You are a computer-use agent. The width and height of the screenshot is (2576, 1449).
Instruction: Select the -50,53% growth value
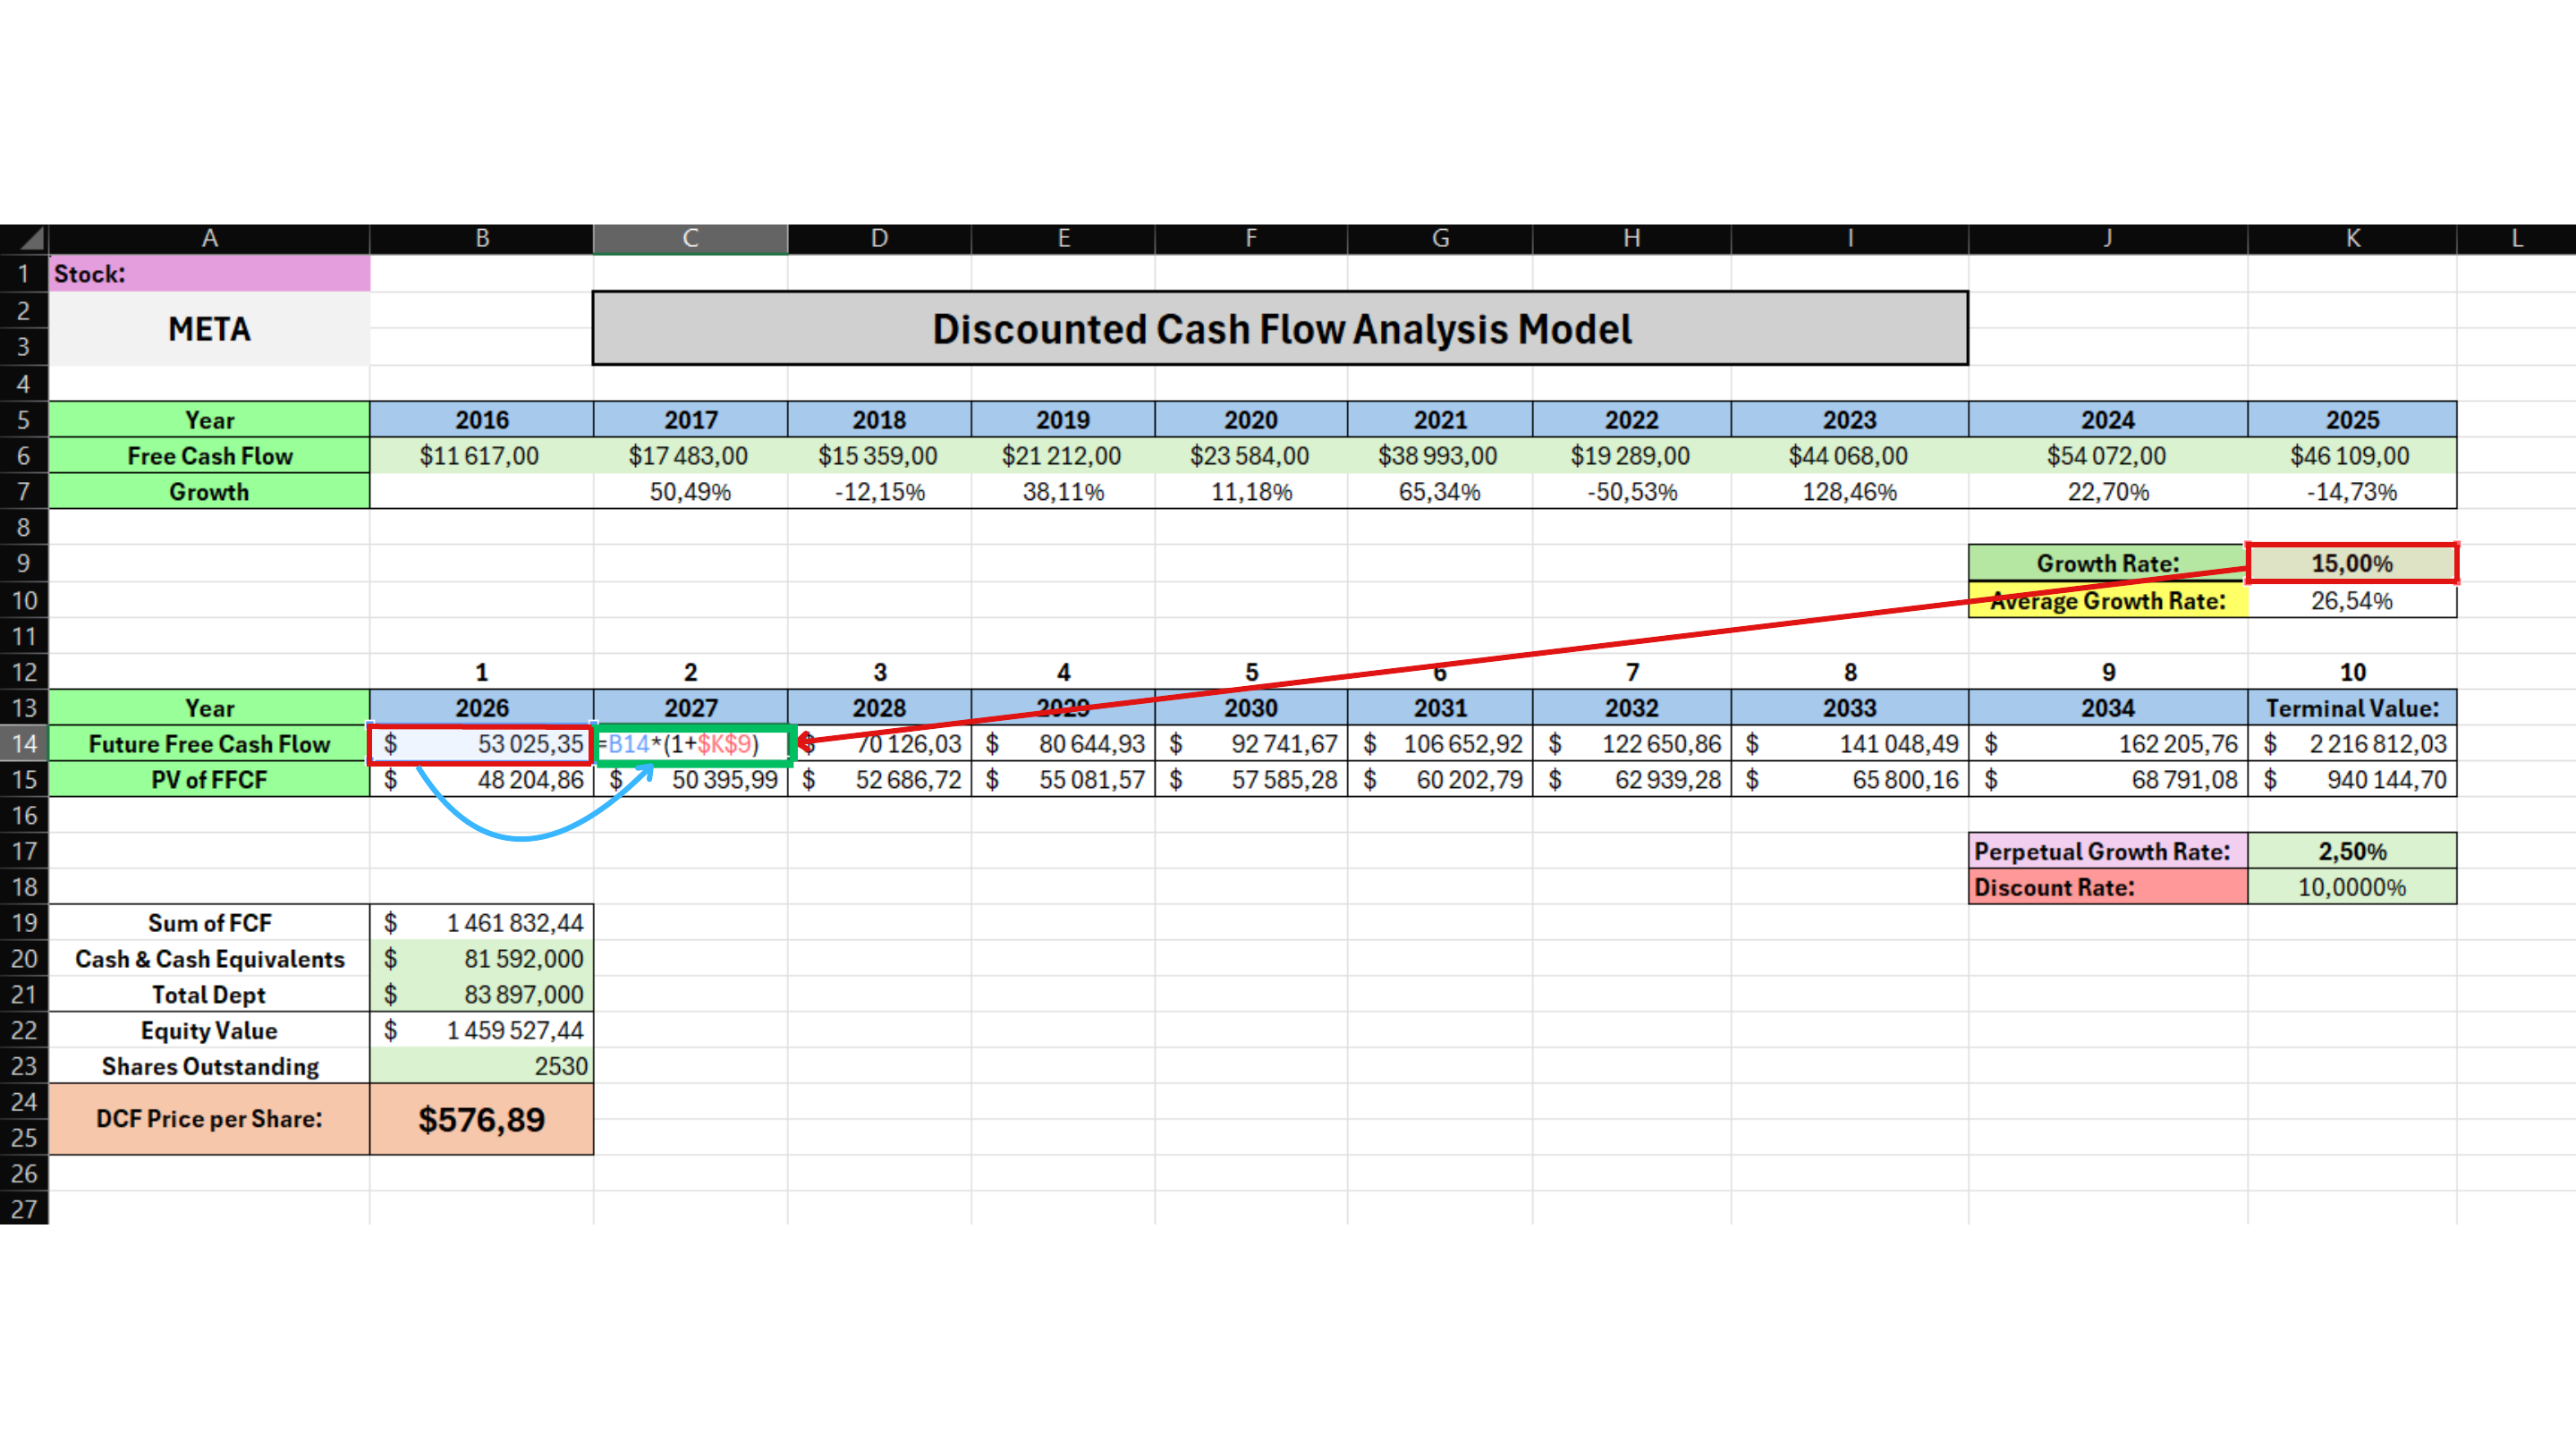(1631, 492)
